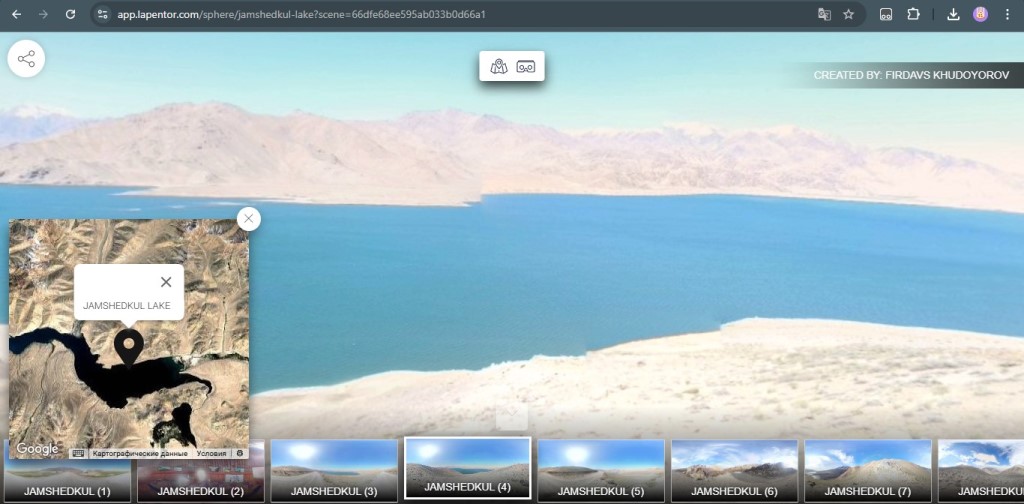Toggle the map location icon

click(499, 67)
